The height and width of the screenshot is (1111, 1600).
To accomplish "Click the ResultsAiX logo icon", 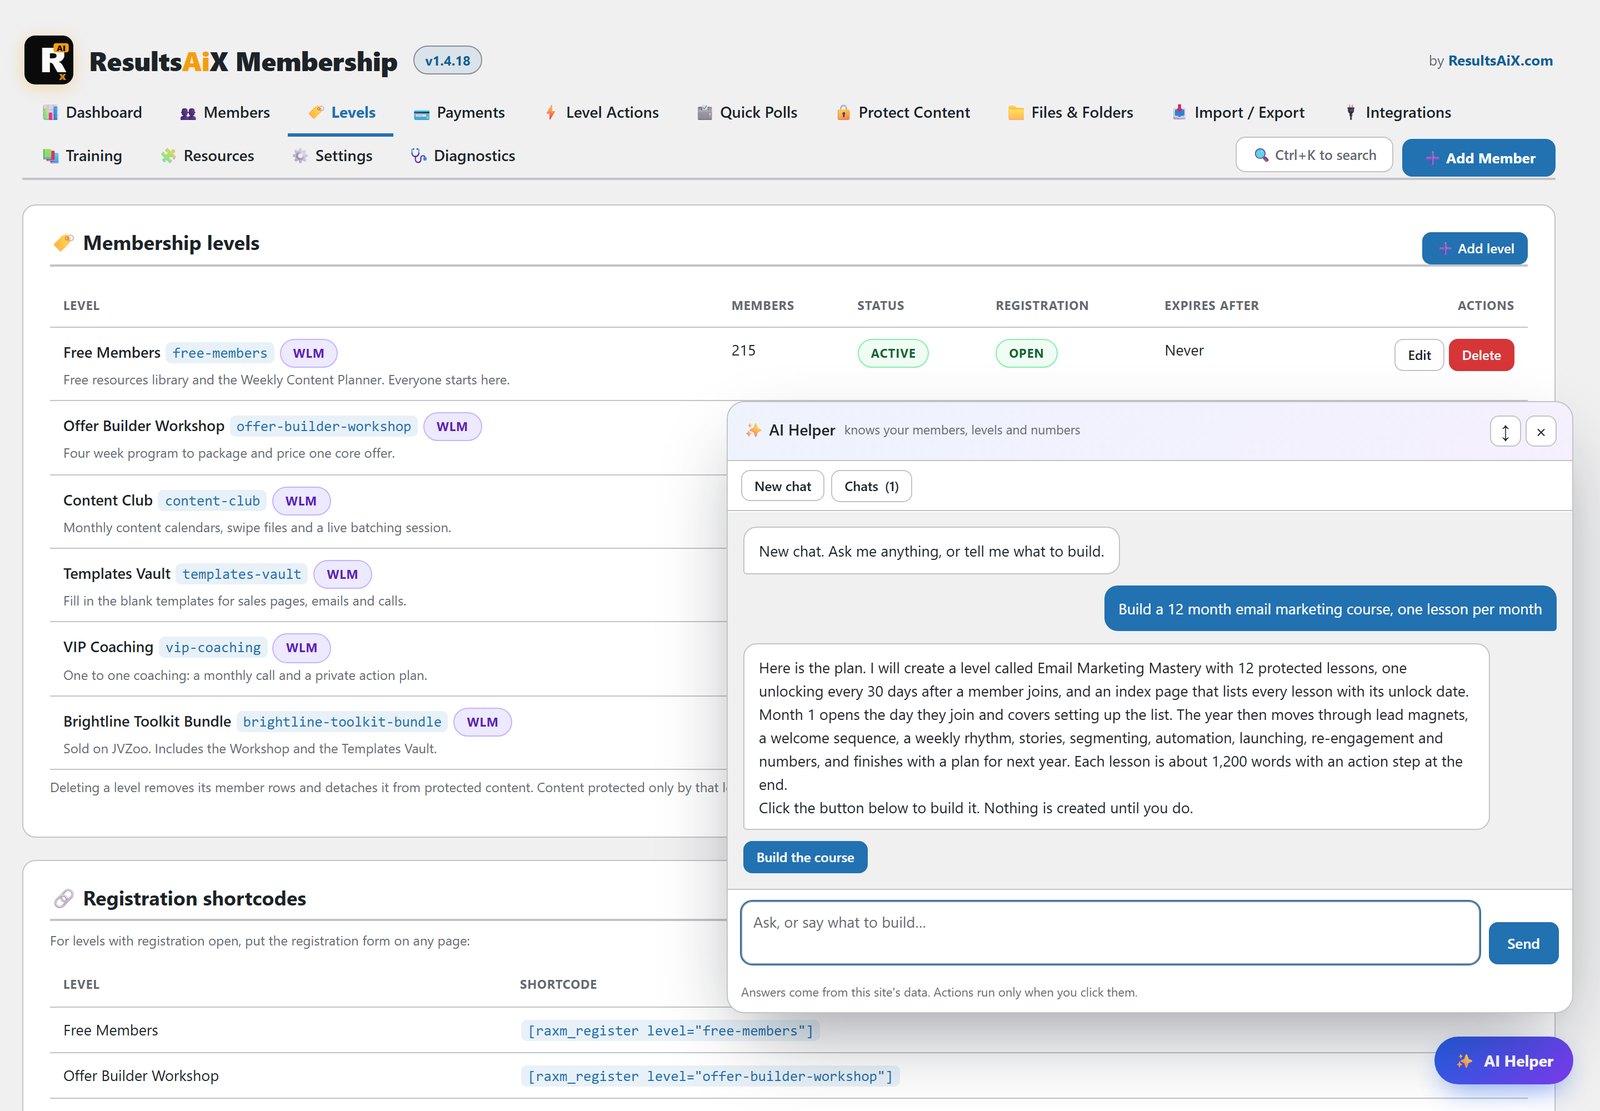I will pos(49,60).
